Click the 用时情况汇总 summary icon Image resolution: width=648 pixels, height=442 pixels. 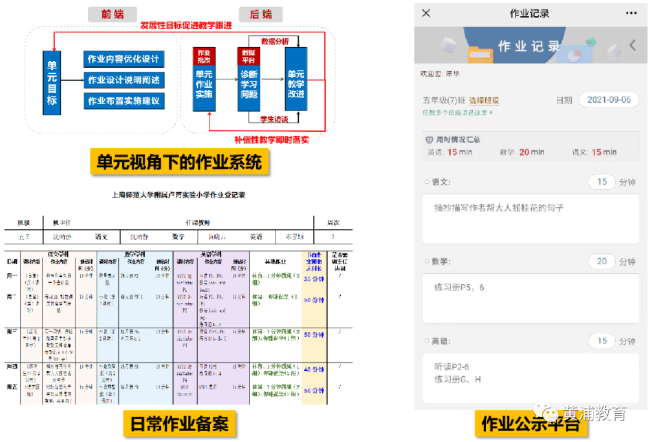point(429,140)
